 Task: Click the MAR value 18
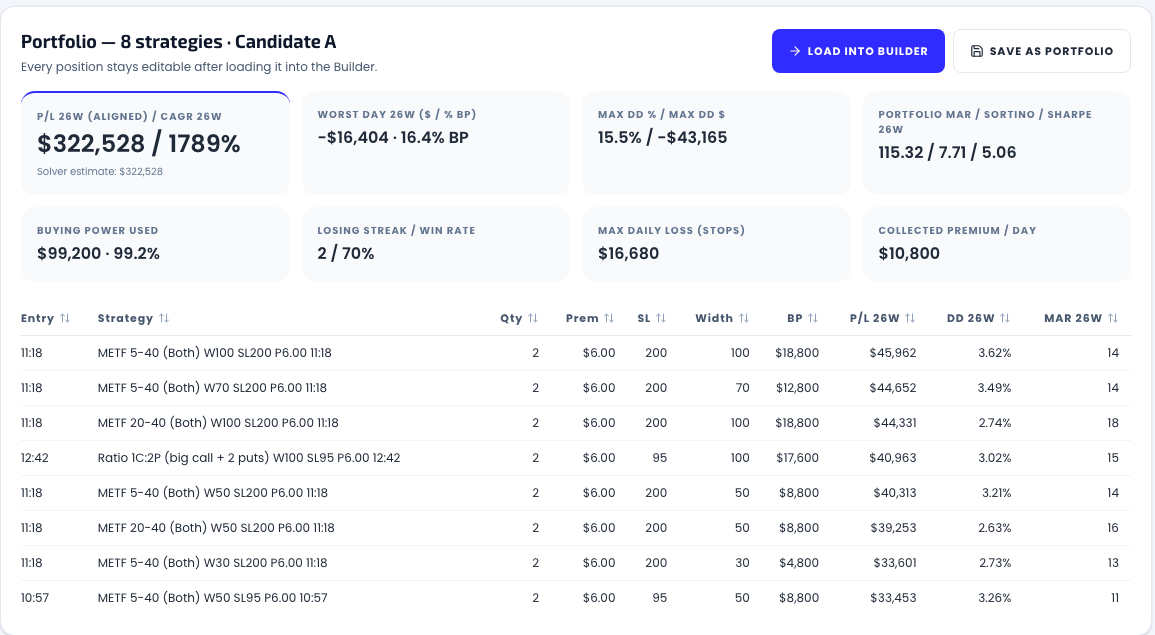click(1112, 423)
